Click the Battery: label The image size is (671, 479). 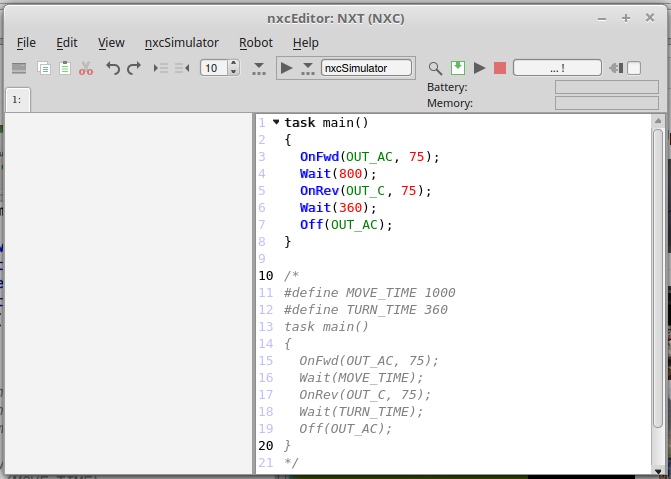[447, 87]
